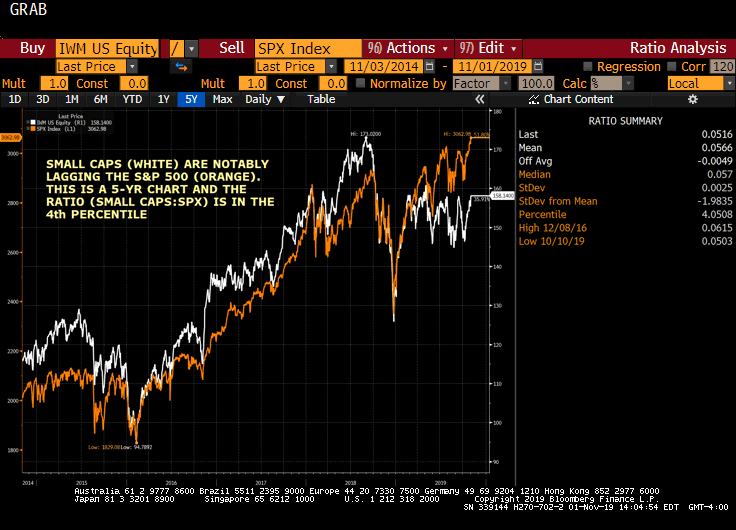The image size is (736, 530).
Task: Click the Mean value 0.0566
Action: pos(717,147)
